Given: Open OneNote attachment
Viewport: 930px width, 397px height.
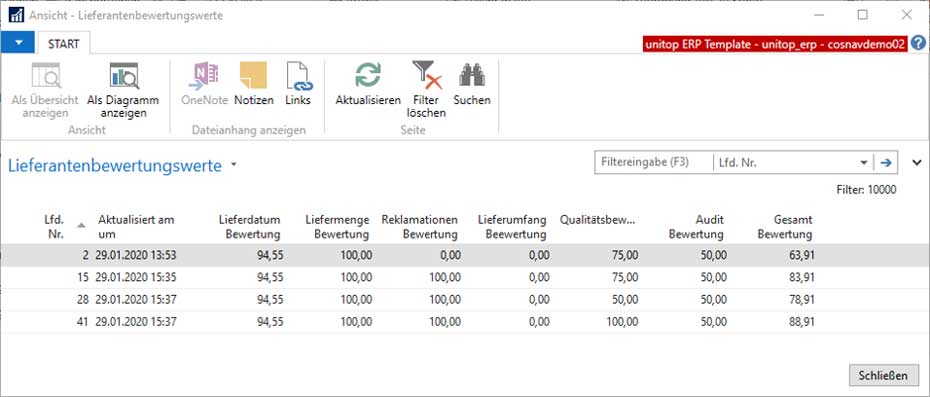Looking at the screenshot, I should pyautogui.click(x=205, y=85).
